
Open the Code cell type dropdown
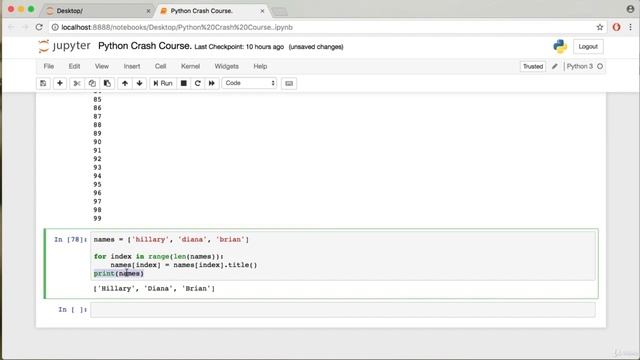coord(249,83)
